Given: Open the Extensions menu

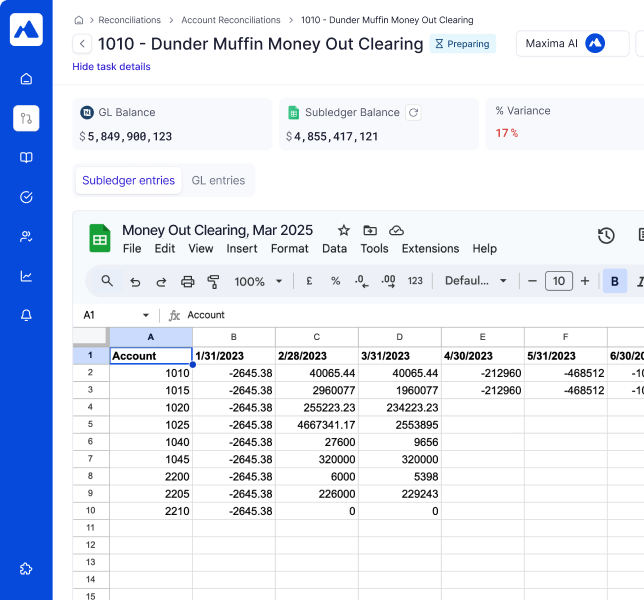Looking at the screenshot, I should click(430, 248).
